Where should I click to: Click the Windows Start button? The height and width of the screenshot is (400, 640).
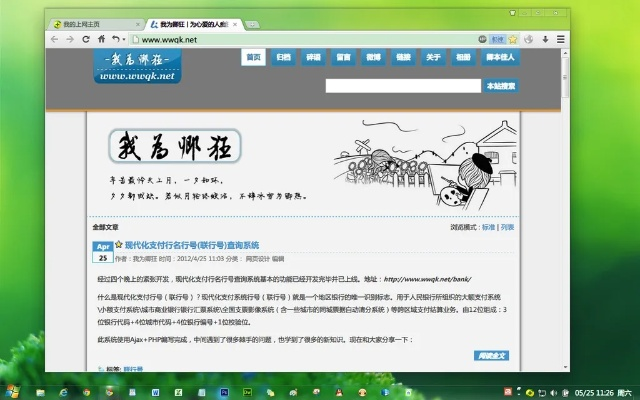pos(14,390)
